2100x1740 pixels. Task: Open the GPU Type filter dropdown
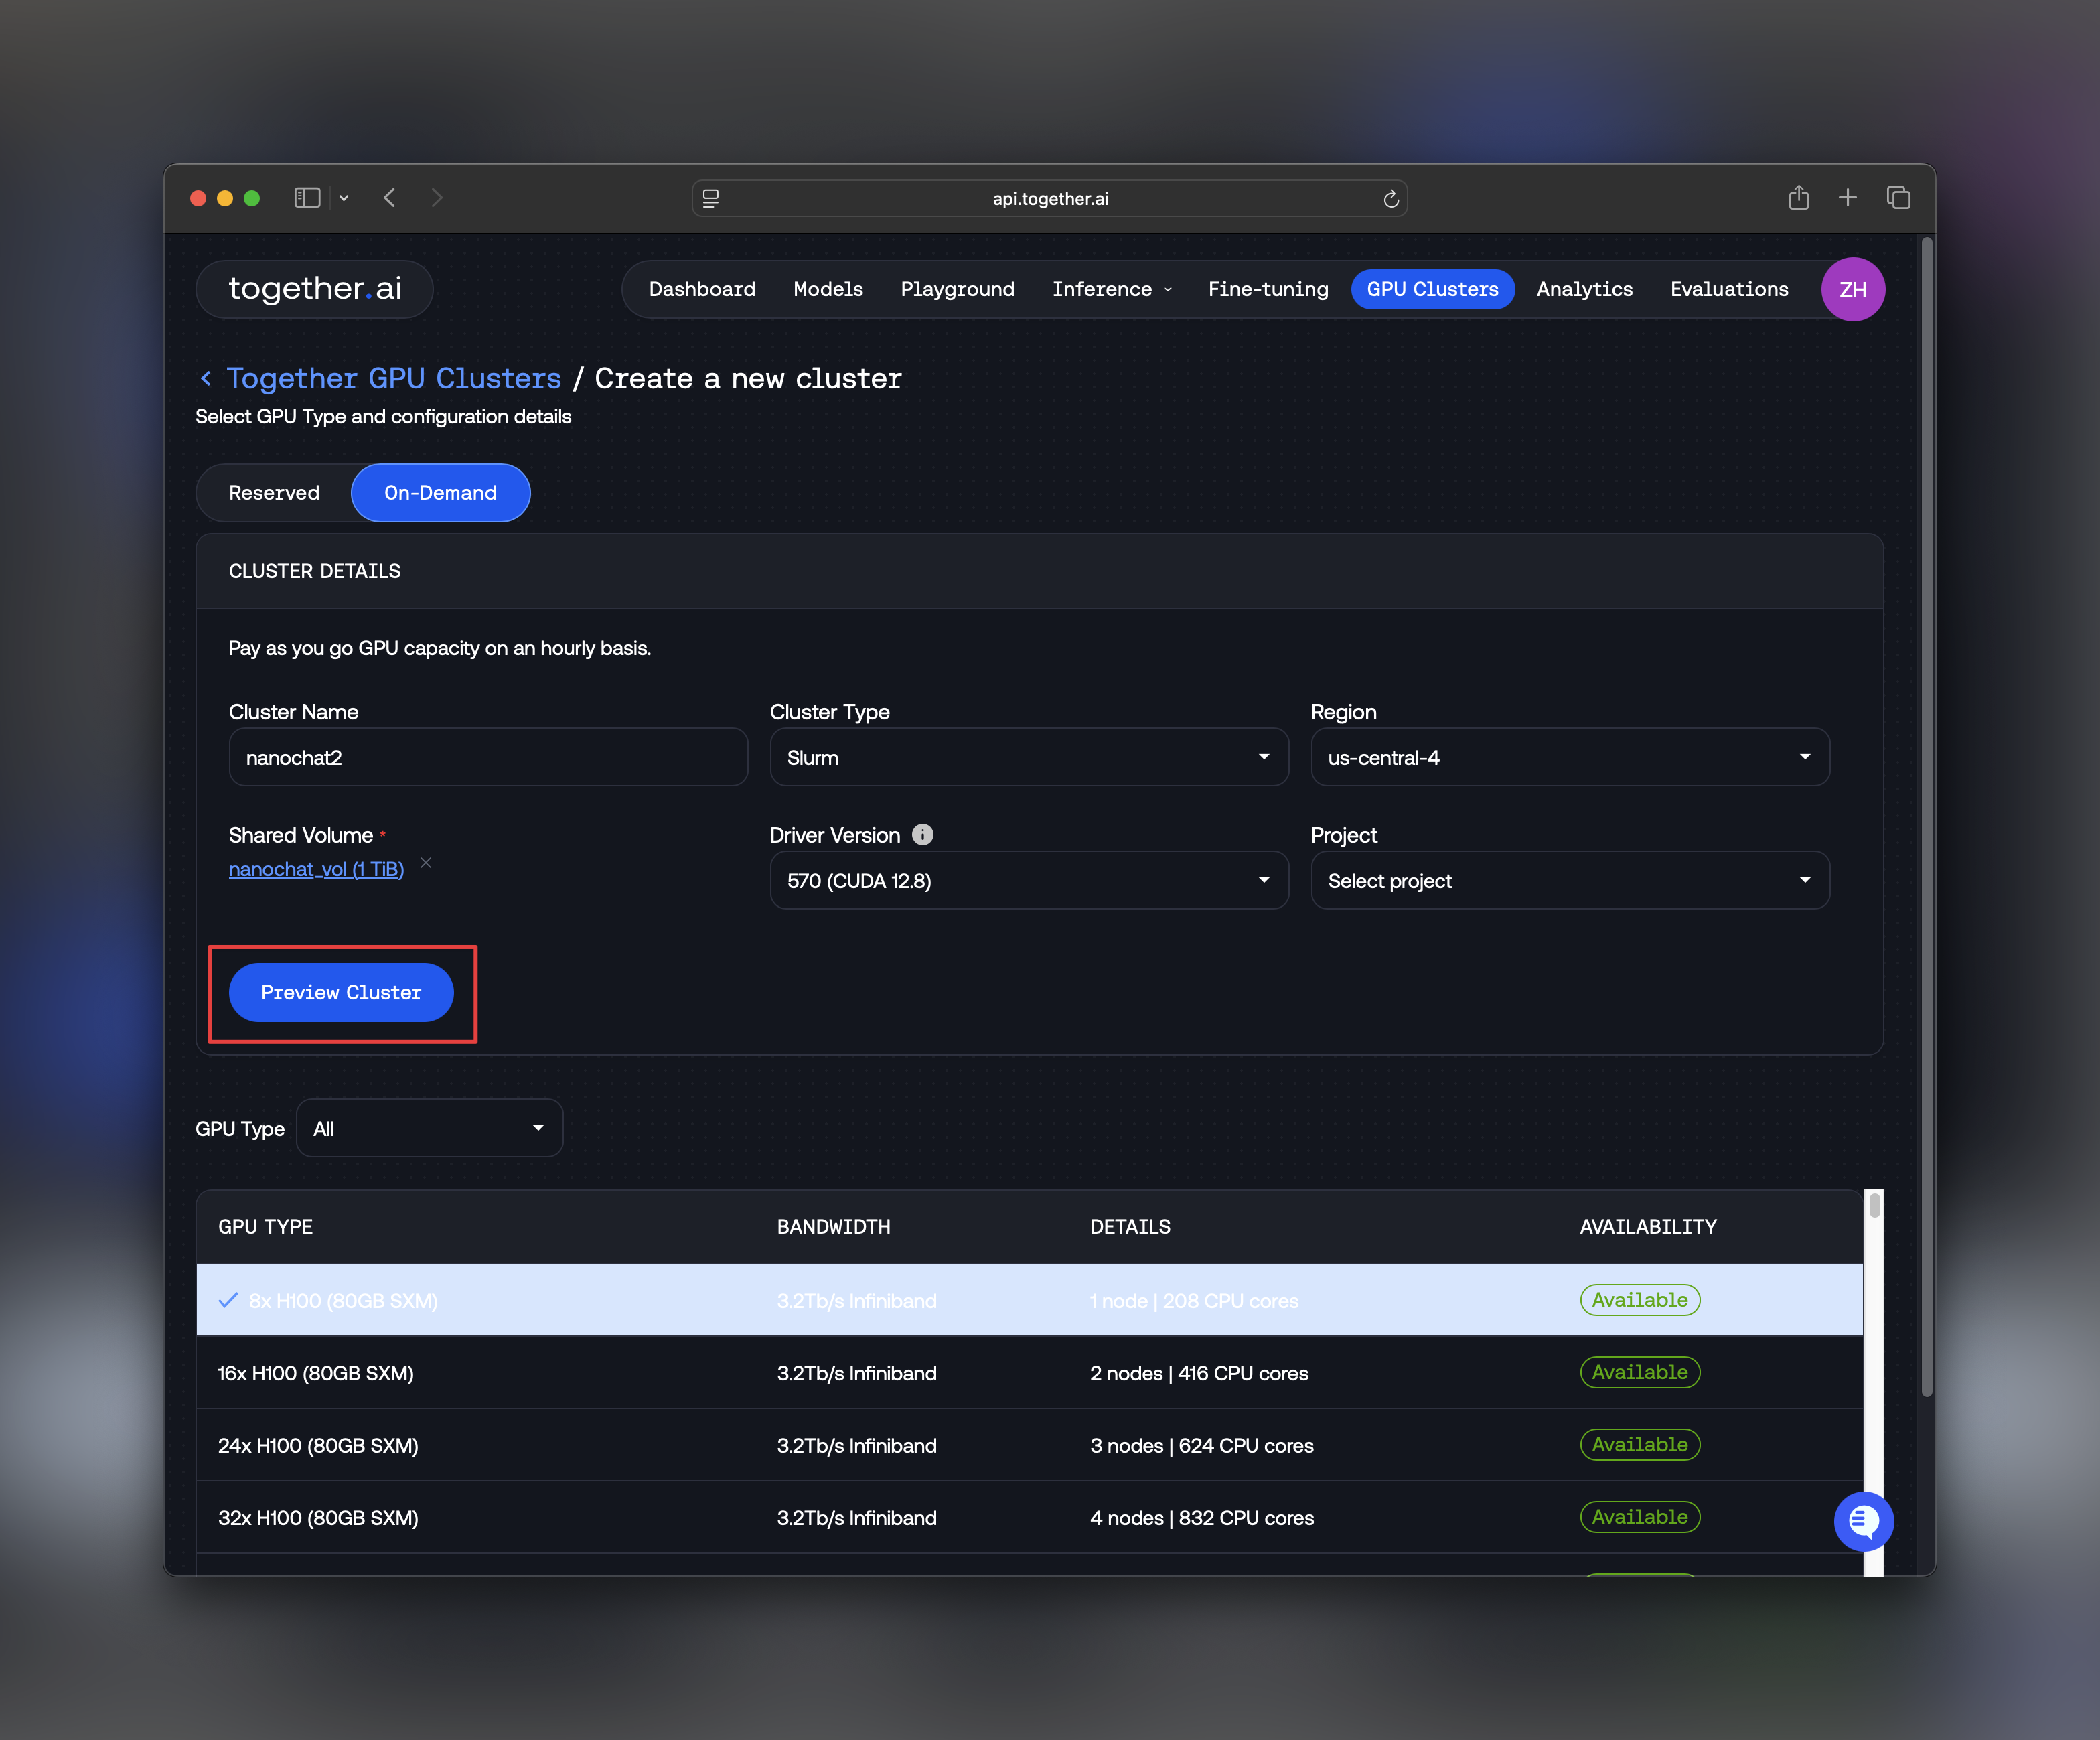coord(429,1128)
